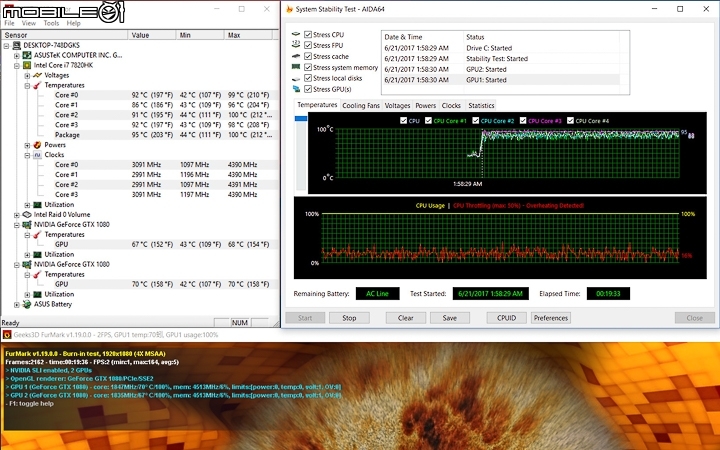The height and width of the screenshot is (450, 720).
Task: Click the computer icon beside DESKTOP-748DGKS
Action: (x=17, y=45)
